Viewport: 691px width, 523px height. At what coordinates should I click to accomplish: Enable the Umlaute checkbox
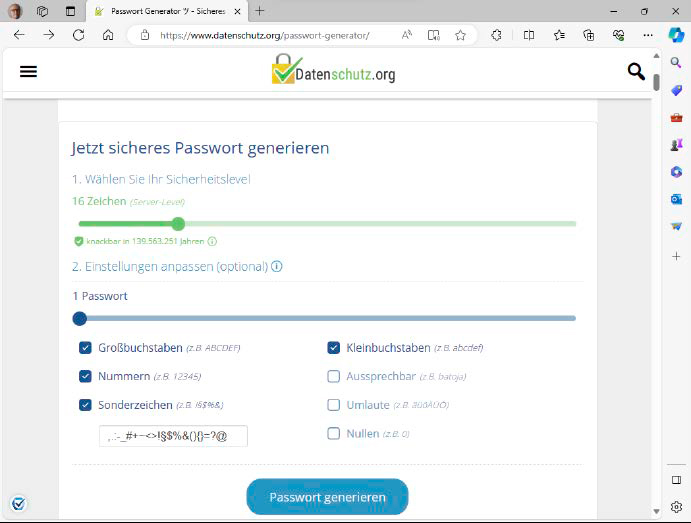[334, 405]
